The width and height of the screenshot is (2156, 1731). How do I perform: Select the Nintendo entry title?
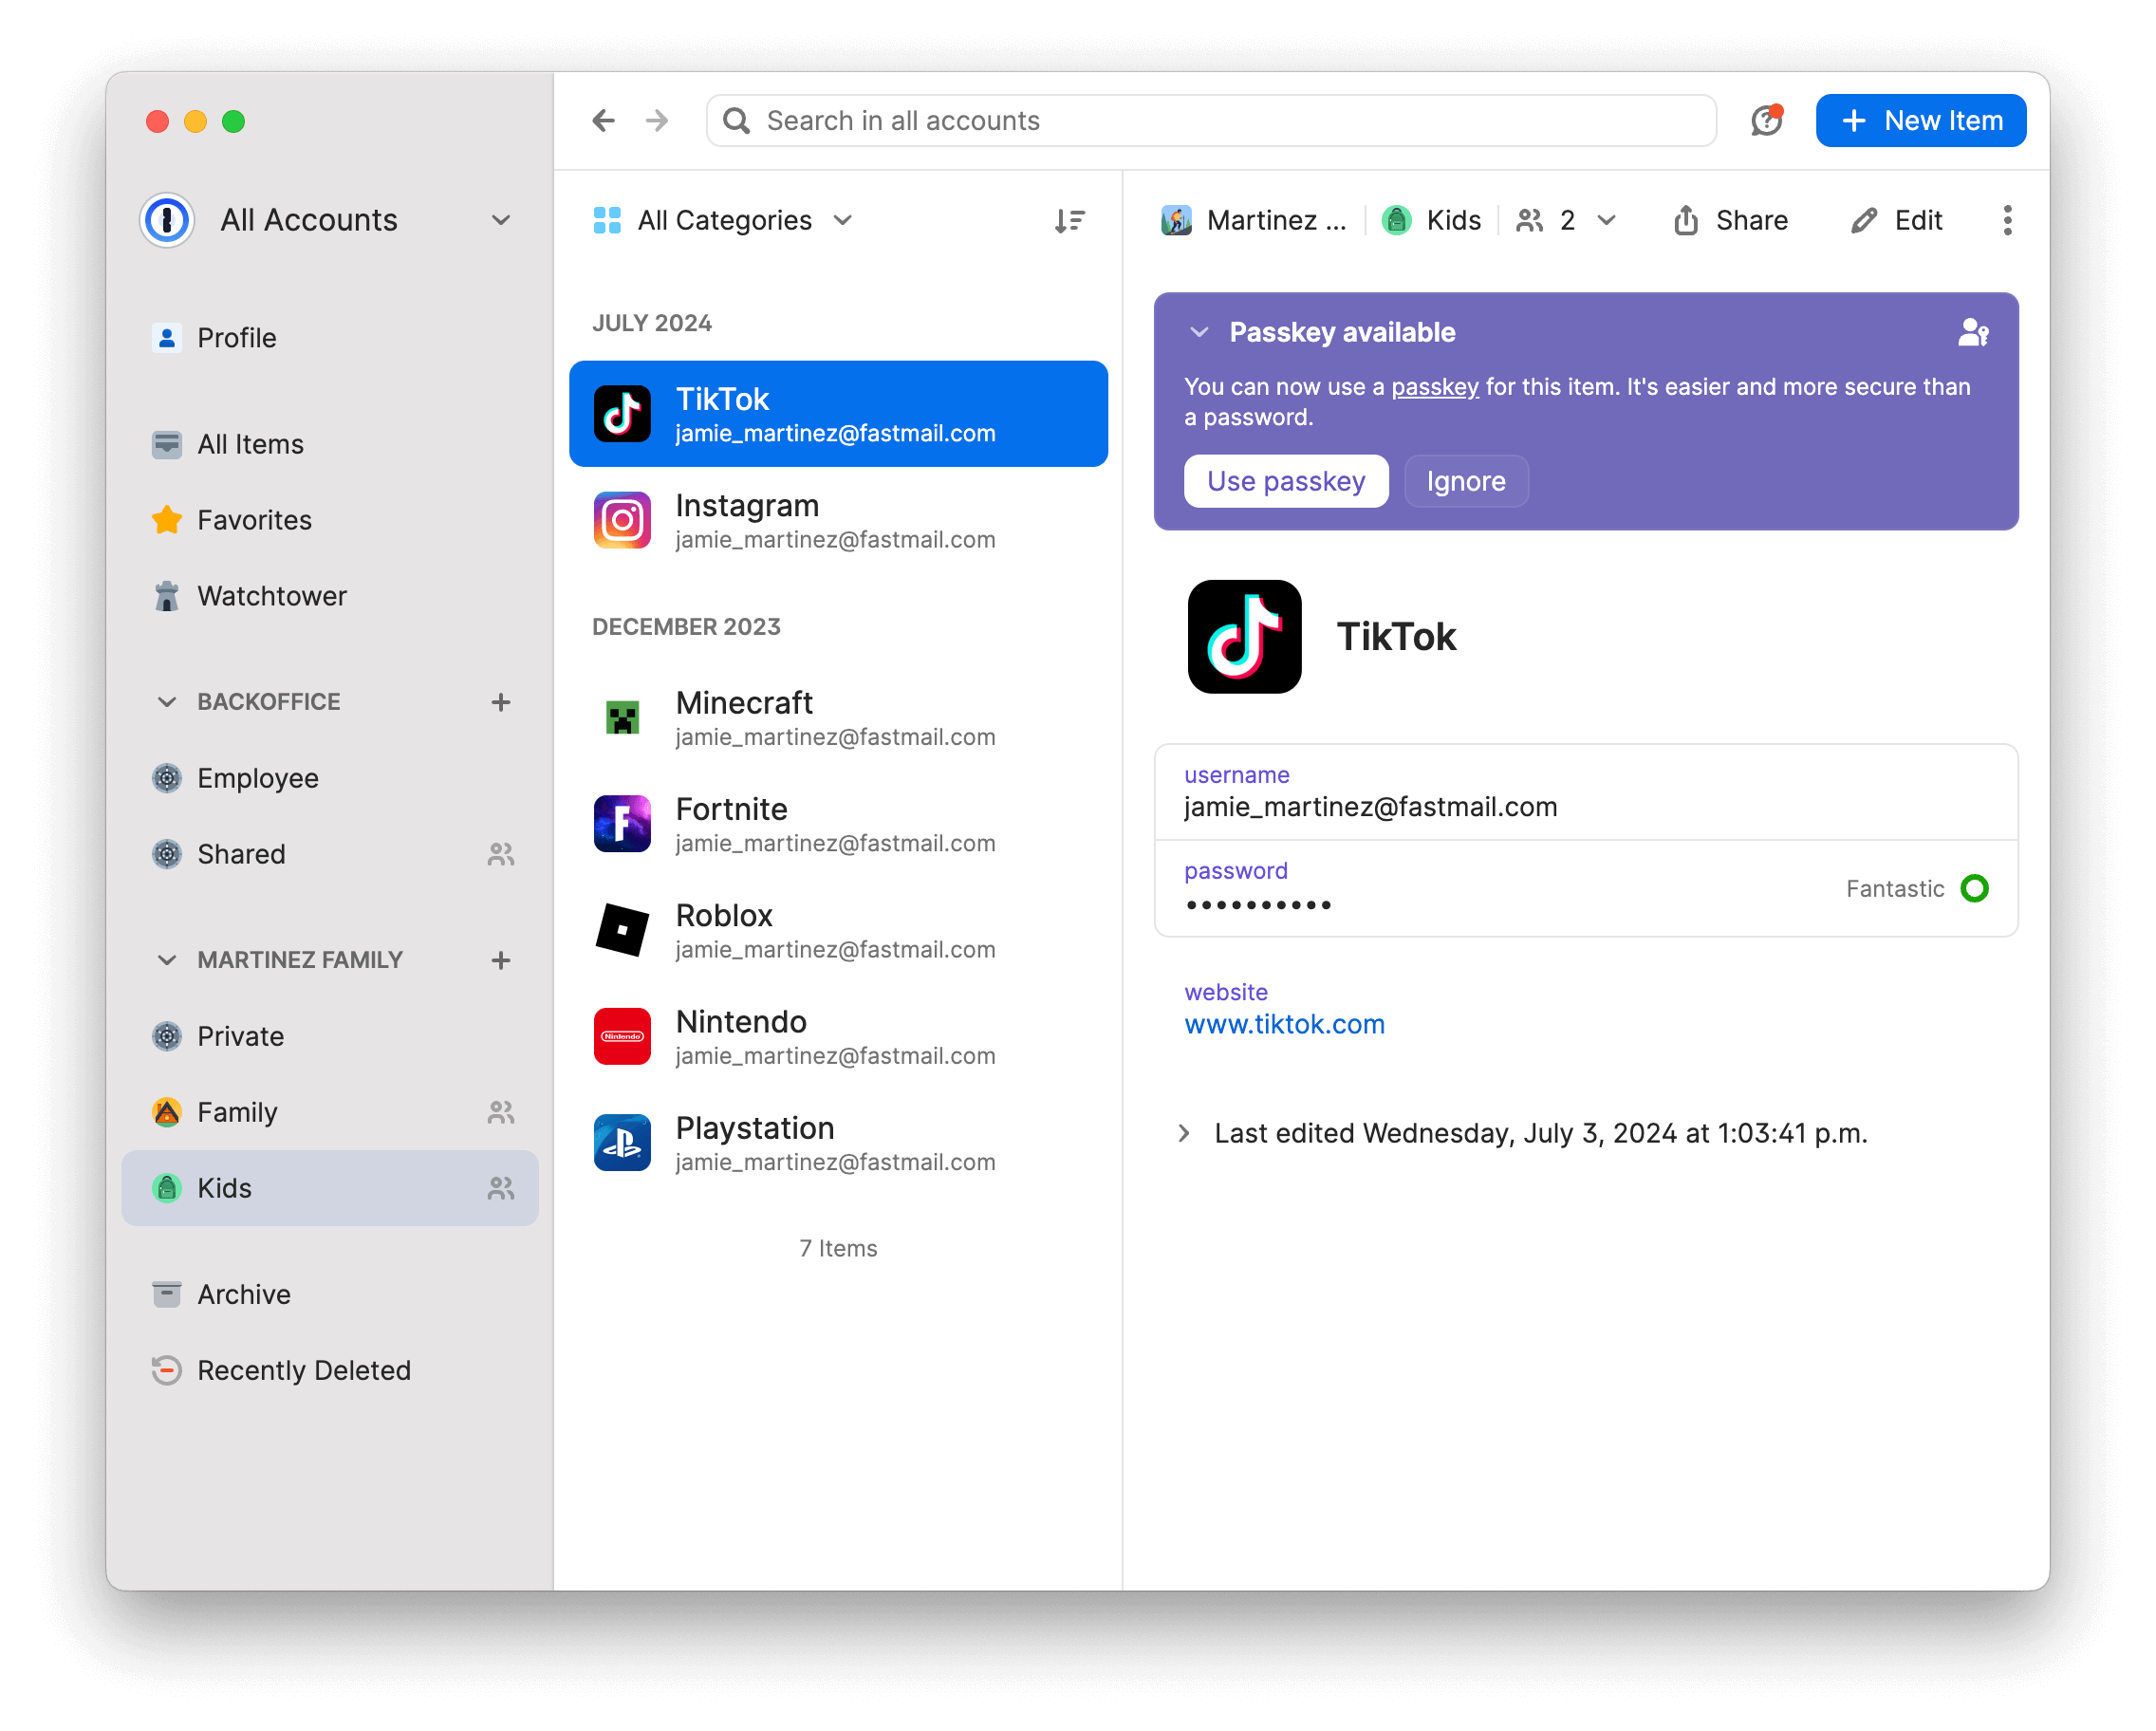point(741,1022)
